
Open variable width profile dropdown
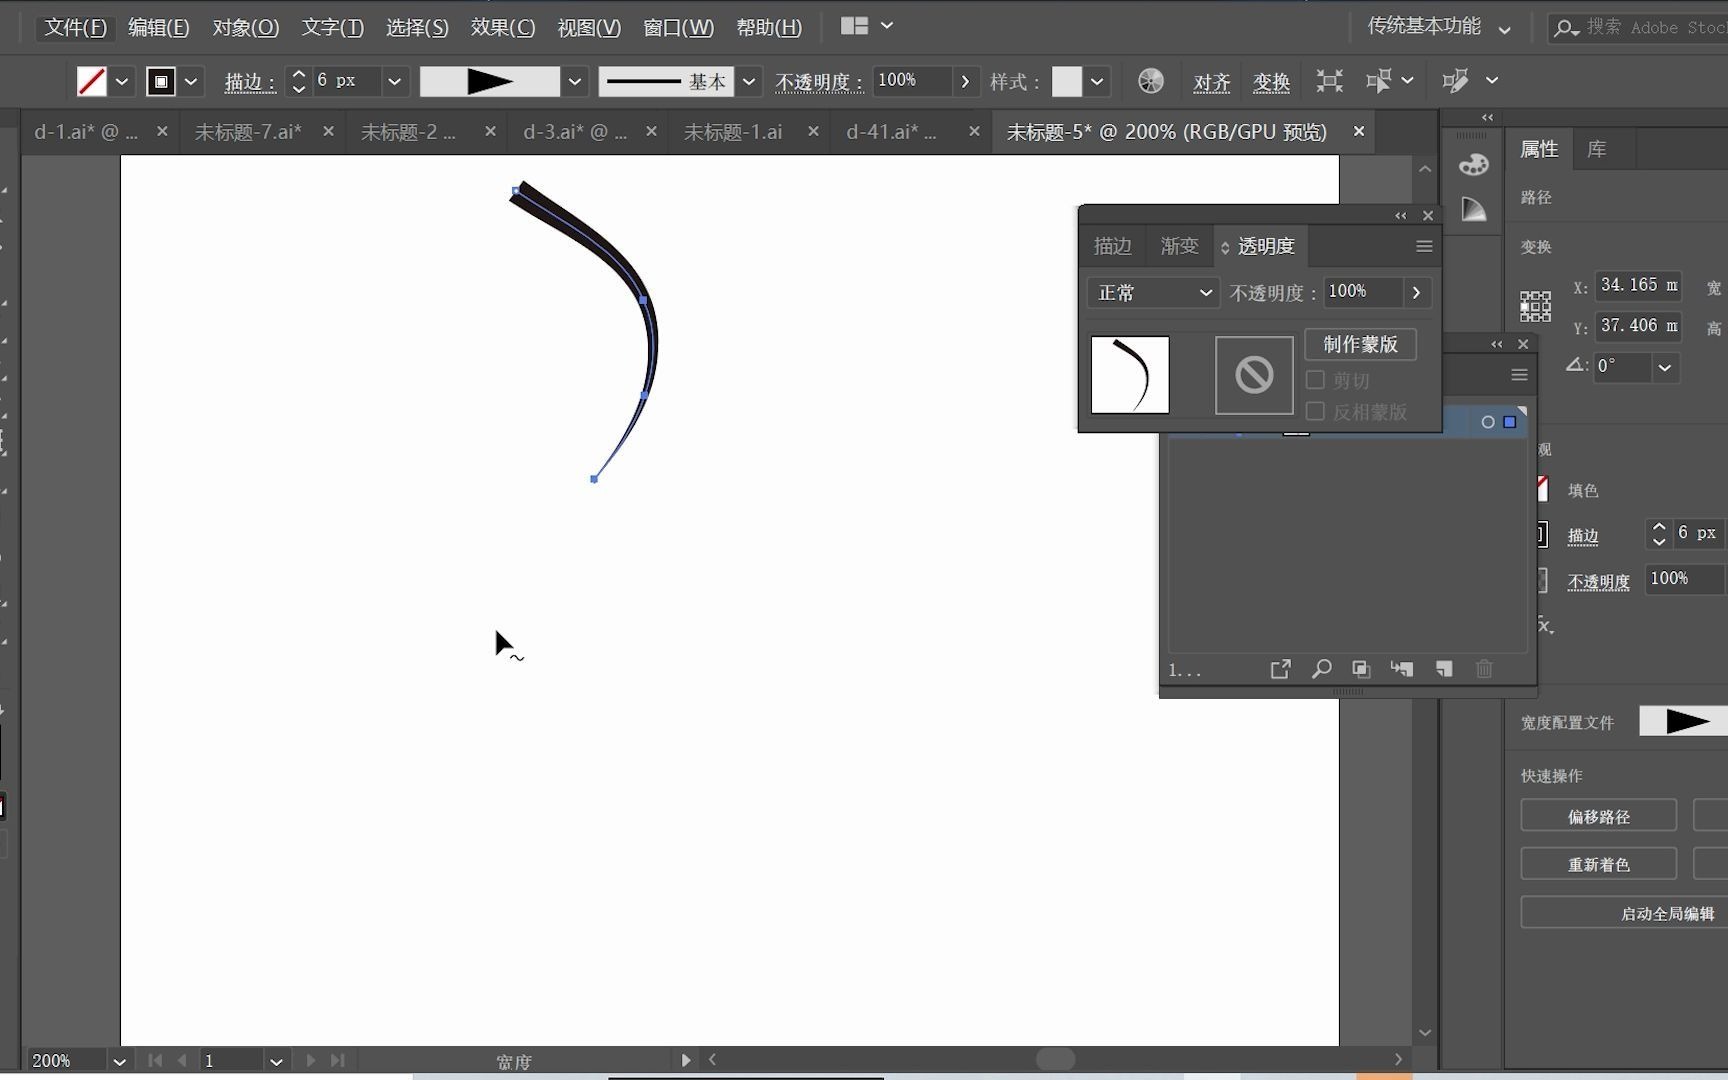pos(574,81)
